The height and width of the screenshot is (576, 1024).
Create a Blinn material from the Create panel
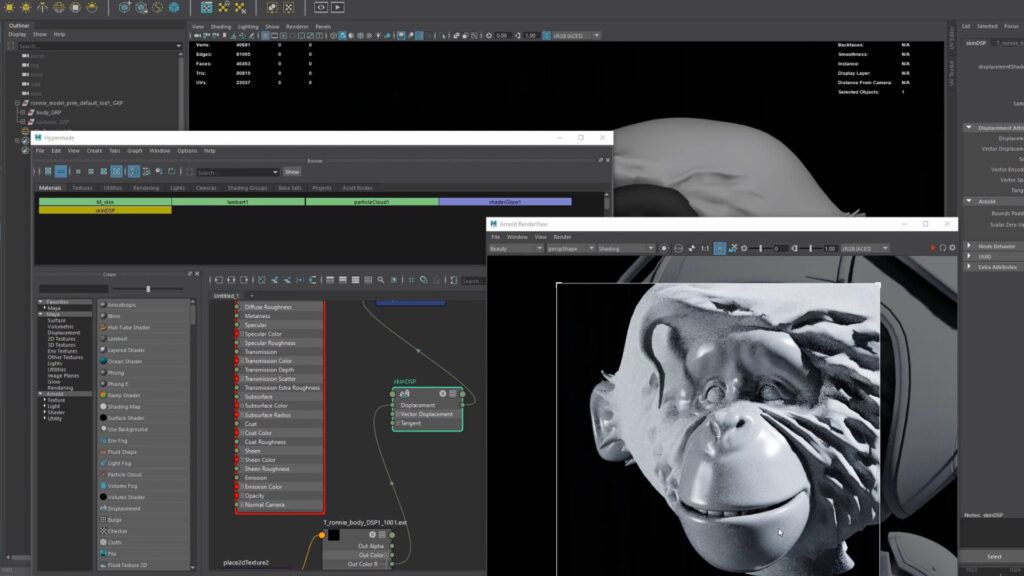point(120,317)
